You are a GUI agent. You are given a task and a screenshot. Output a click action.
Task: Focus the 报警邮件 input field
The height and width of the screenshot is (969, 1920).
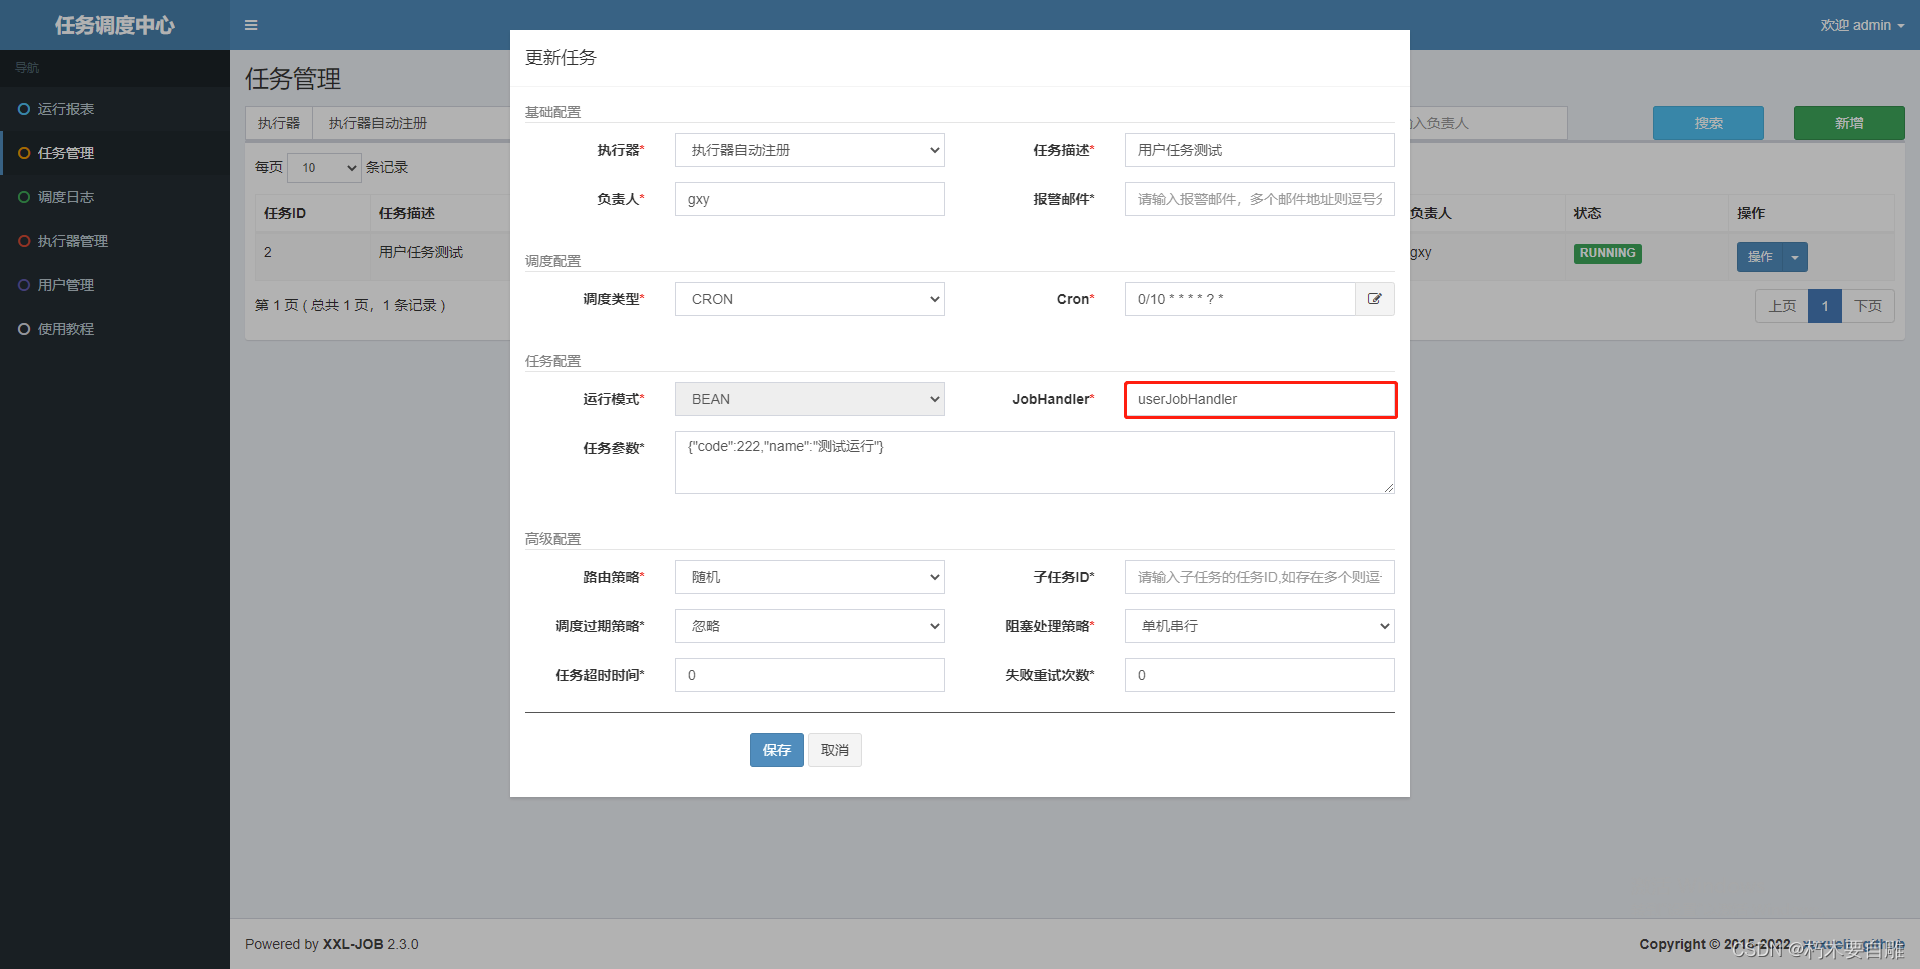1260,199
